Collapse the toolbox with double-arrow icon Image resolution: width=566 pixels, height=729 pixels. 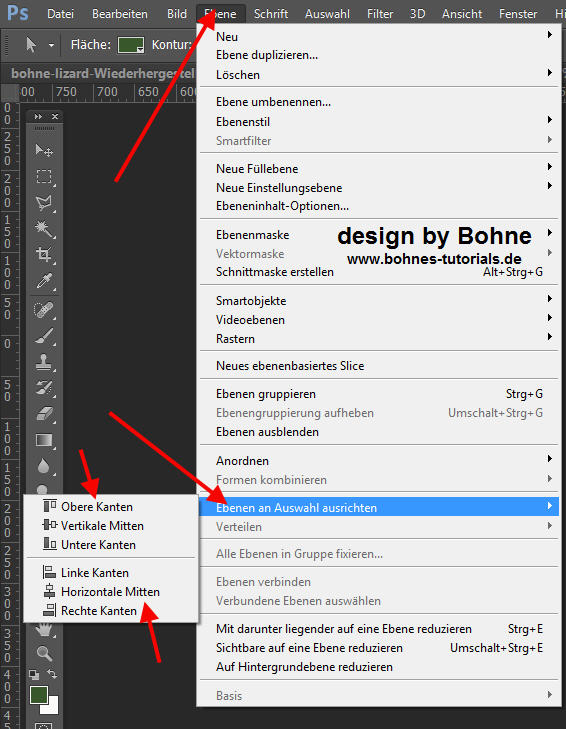point(38,116)
